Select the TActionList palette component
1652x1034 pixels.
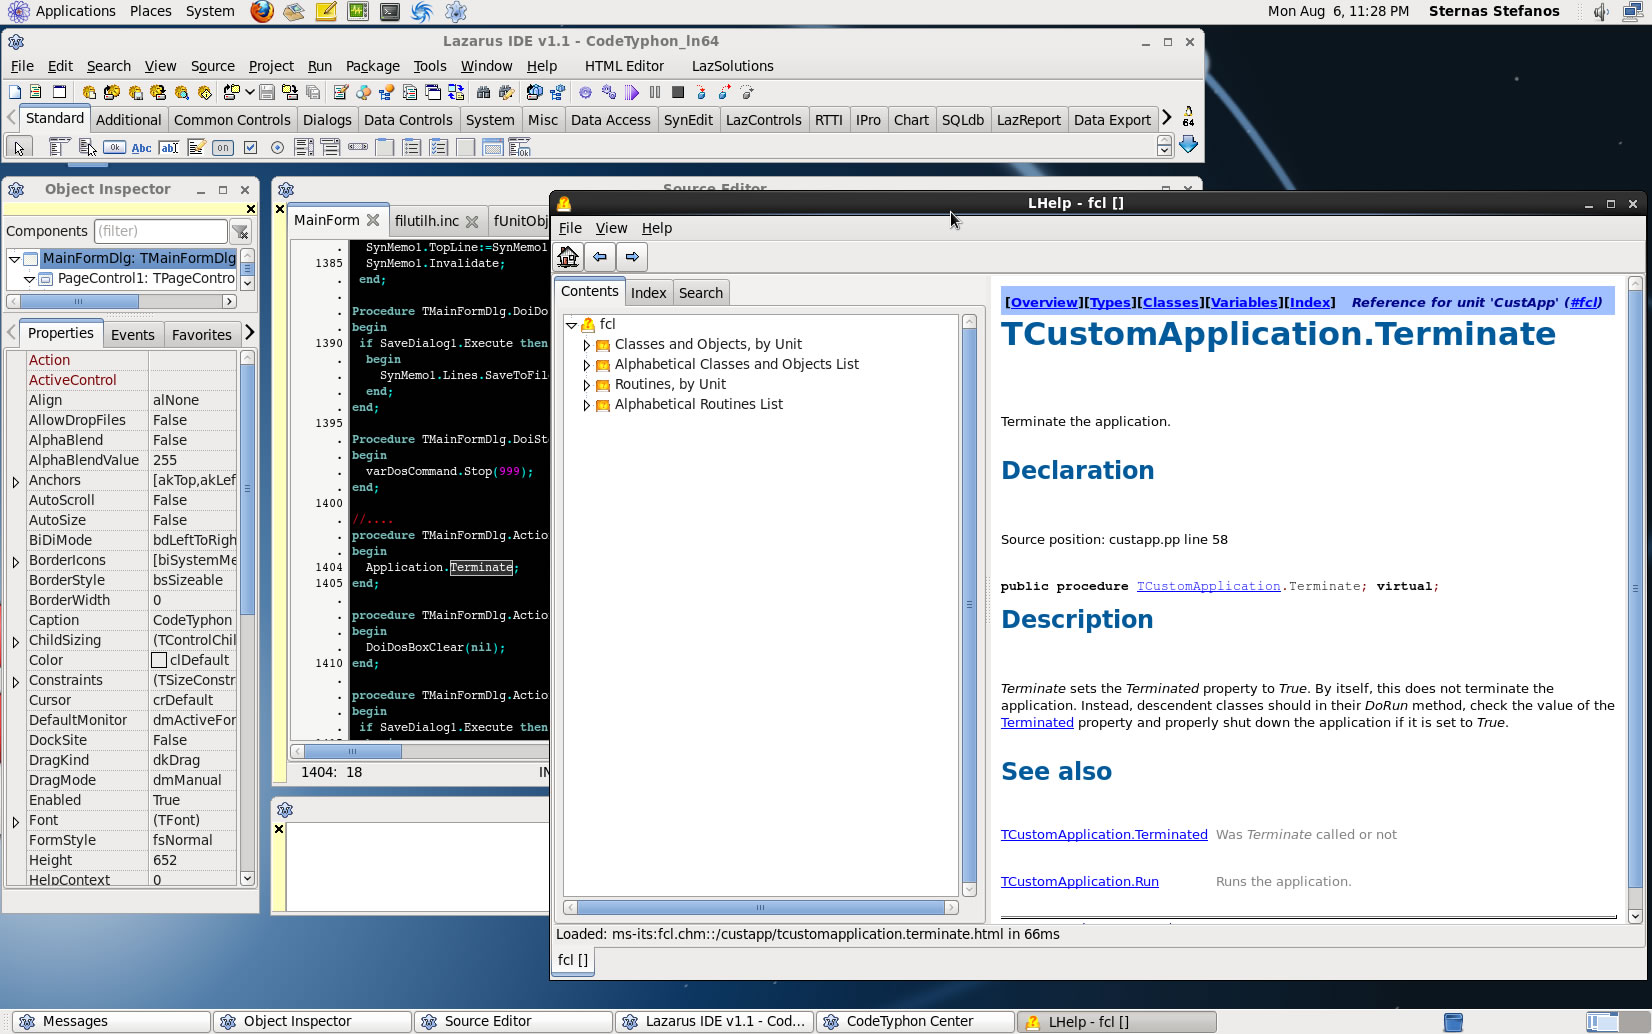tap(520, 147)
